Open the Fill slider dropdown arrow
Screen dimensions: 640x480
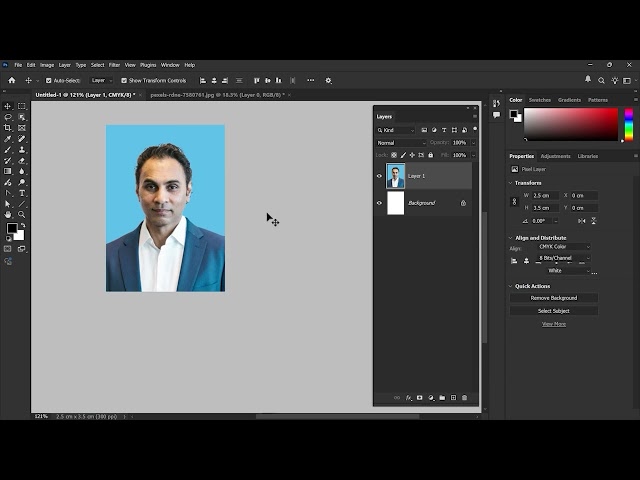tap(473, 155)
